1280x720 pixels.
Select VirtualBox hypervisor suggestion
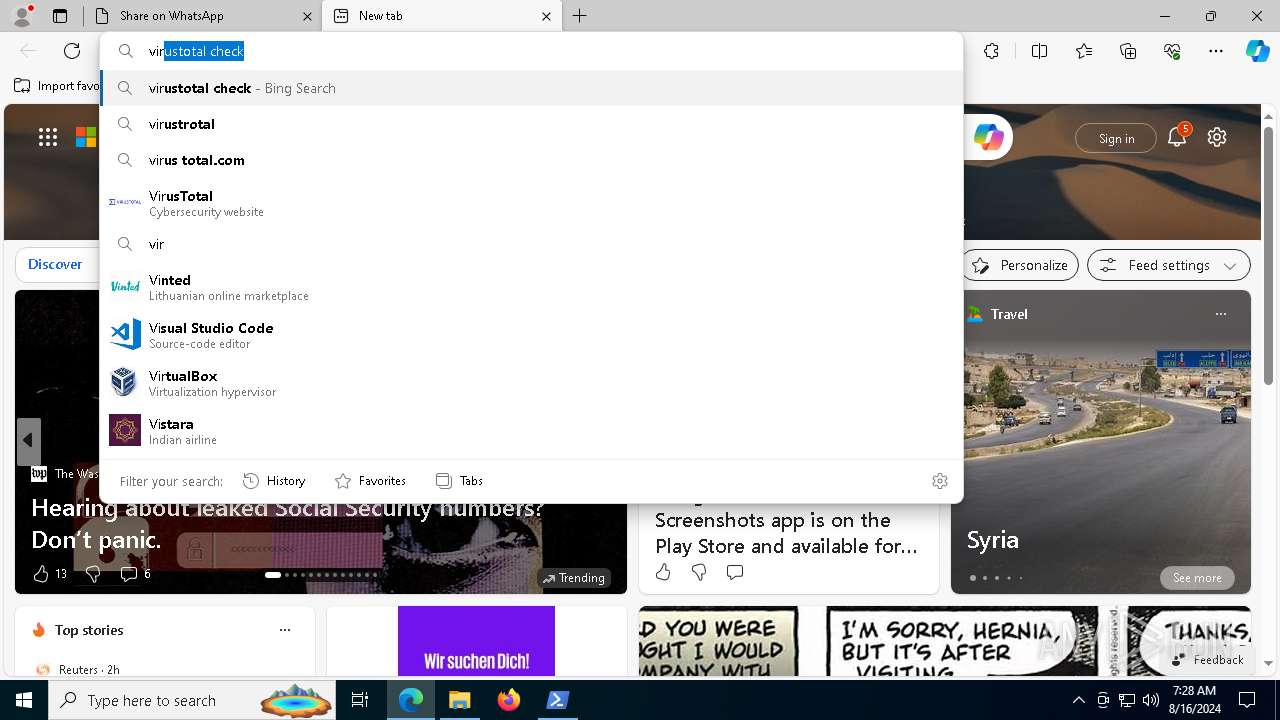pos(531,383)
